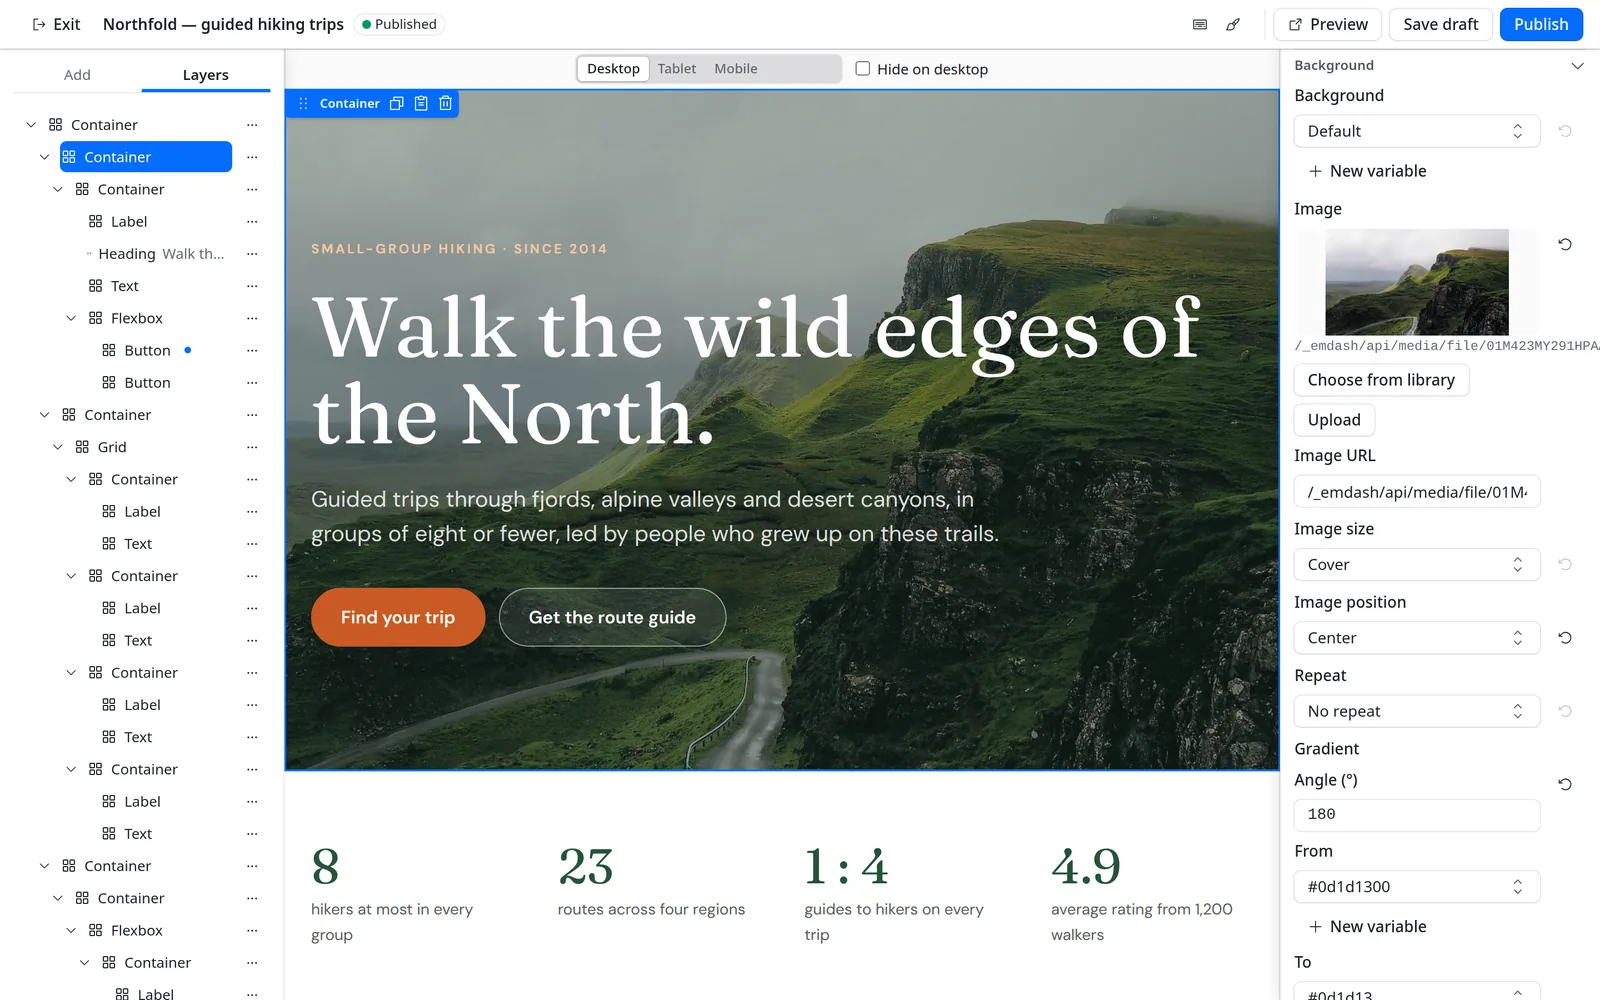This screenshot has height=1000, width=1600.
Task: Click the Preview button
Action: coord(1327,24)
